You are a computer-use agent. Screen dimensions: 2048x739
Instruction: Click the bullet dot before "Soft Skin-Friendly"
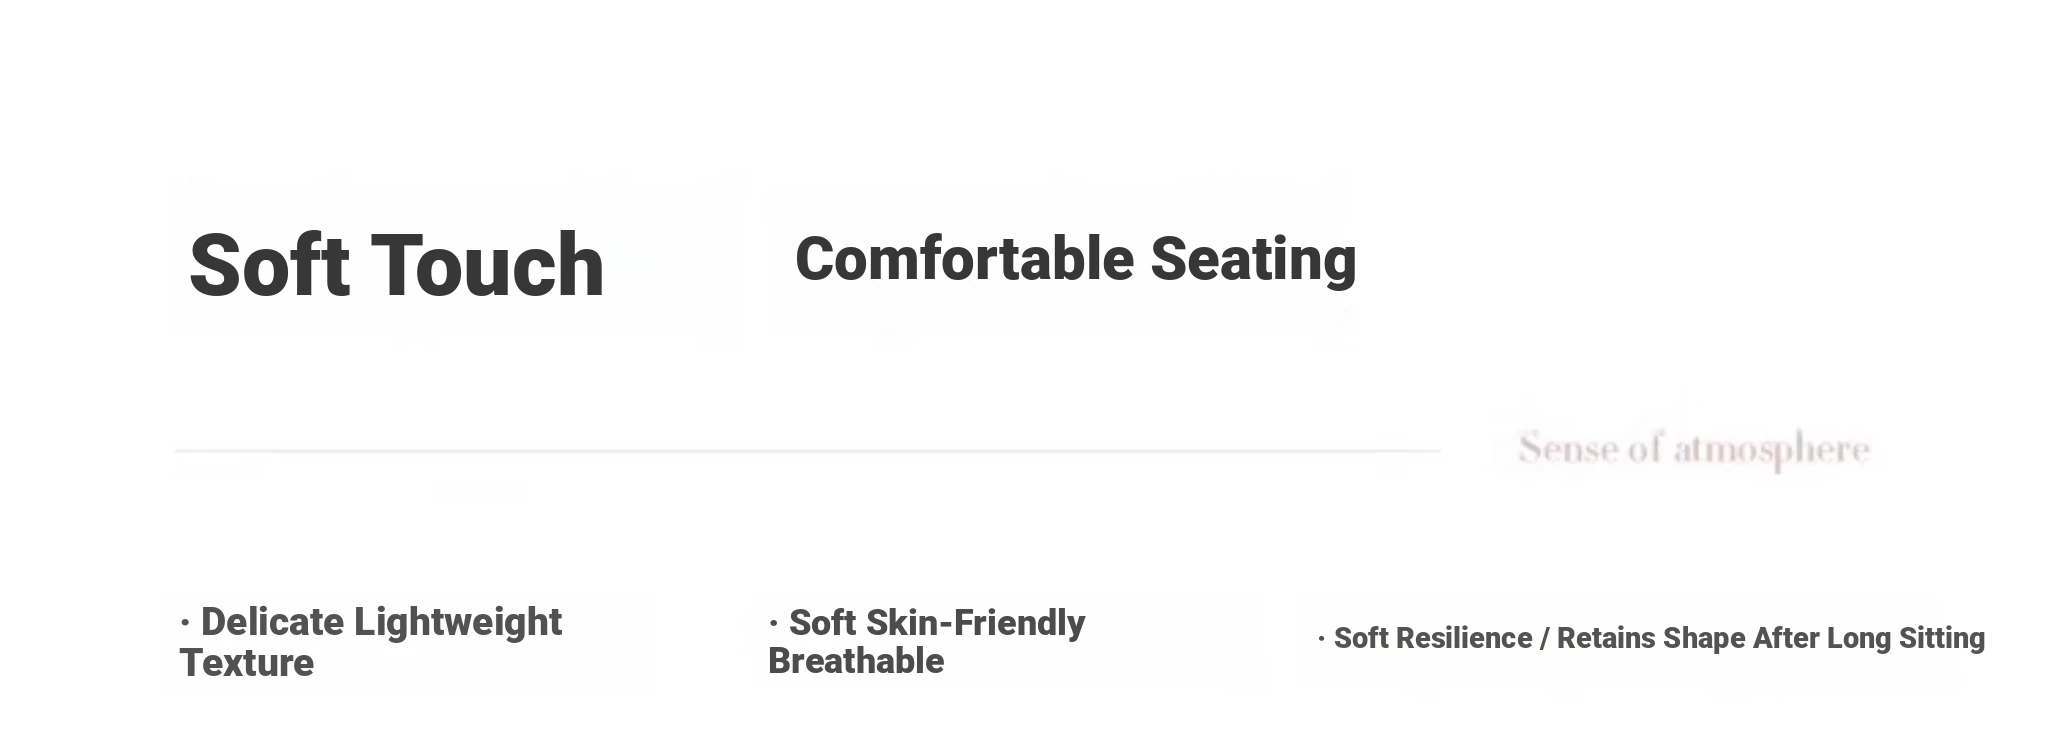[773, 623]
